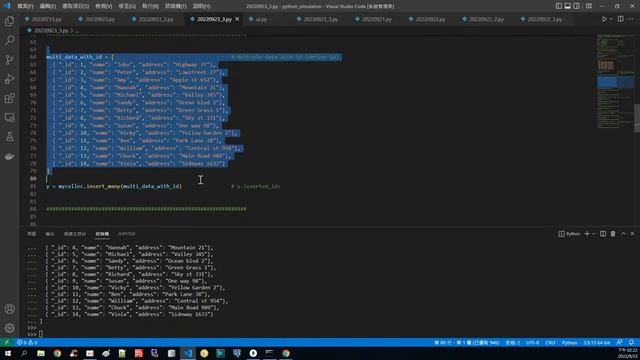Change CRLF end of line sequence
Screen dimensions: 640x360
[x=550, y=342]
